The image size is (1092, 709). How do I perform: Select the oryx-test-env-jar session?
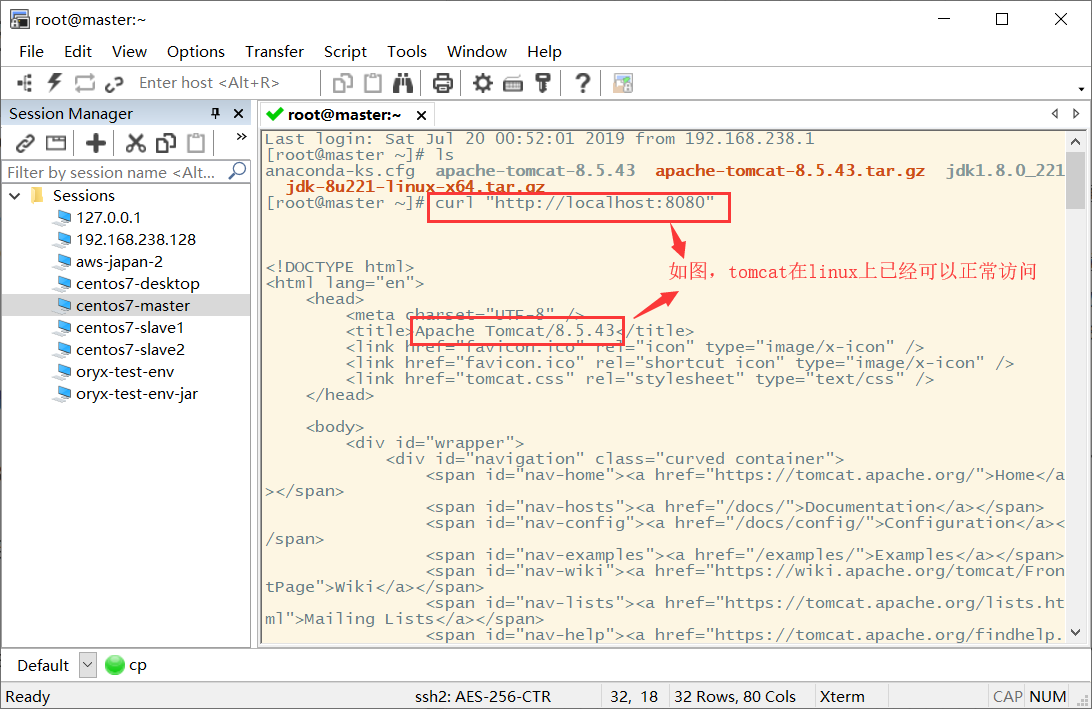(x=137, y=394)
